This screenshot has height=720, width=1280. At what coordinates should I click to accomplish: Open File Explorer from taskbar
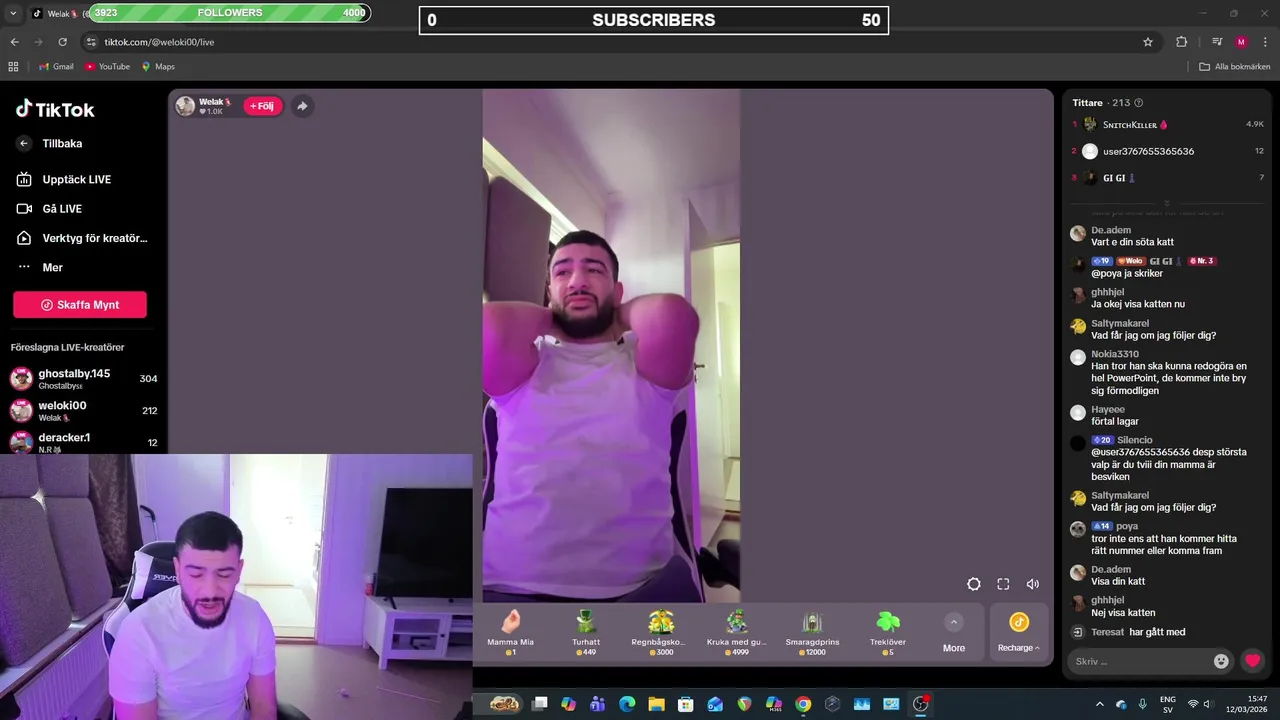pyautogui.click(x=656, y=704)
